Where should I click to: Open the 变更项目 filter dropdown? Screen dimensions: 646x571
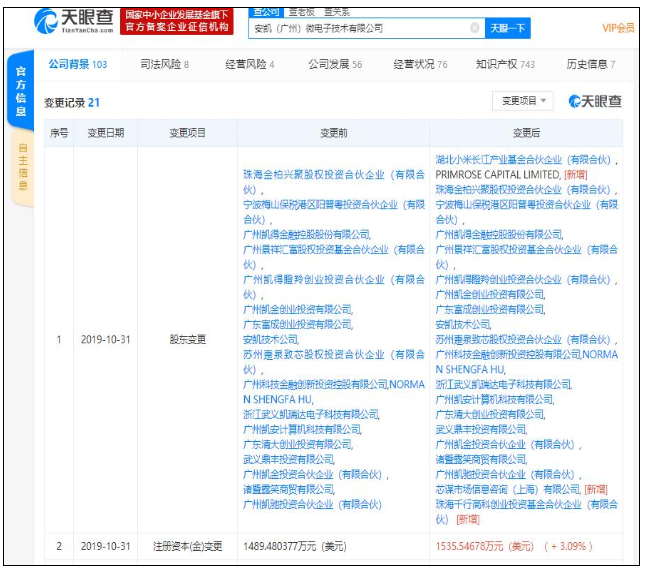(x=523, y=101)
